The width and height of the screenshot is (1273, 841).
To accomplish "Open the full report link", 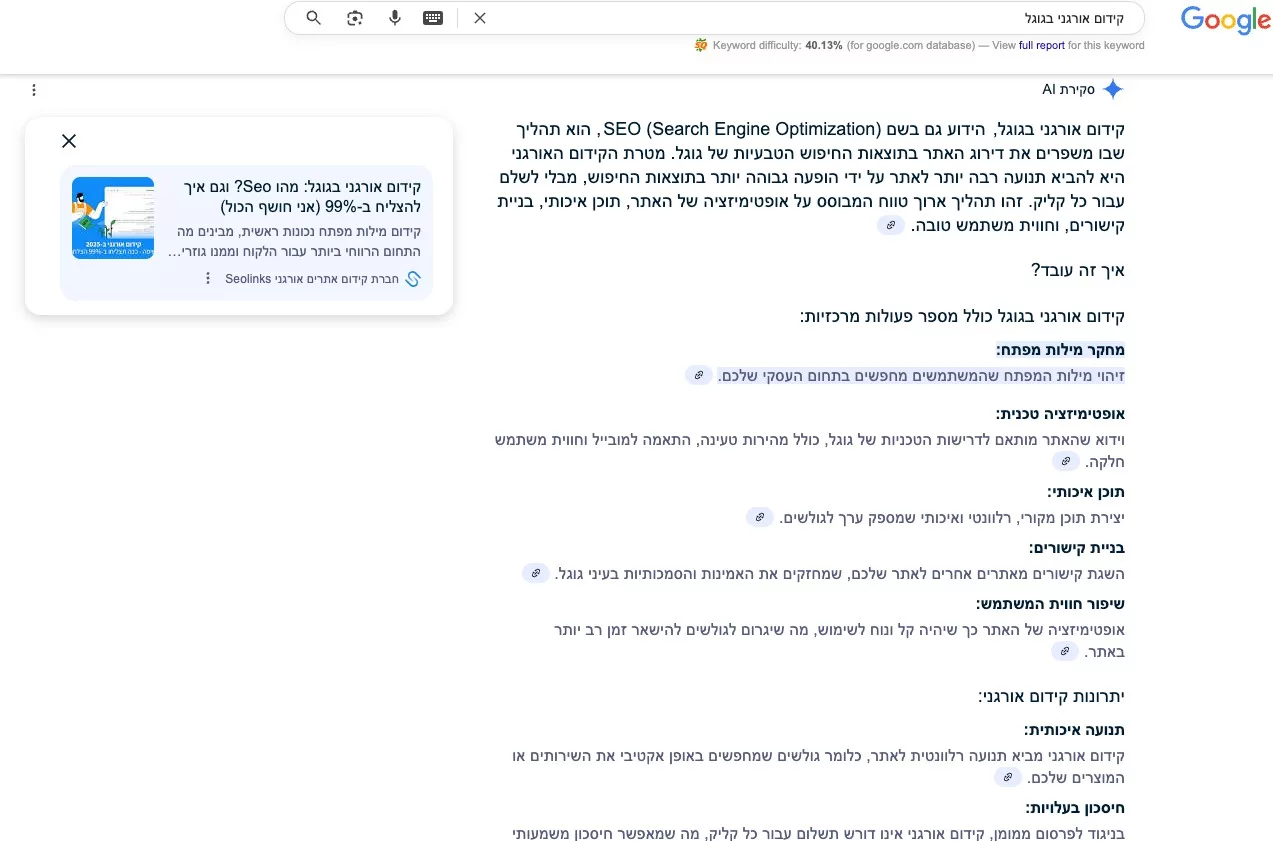I will pyautogui.click(x=1042, y=45).
